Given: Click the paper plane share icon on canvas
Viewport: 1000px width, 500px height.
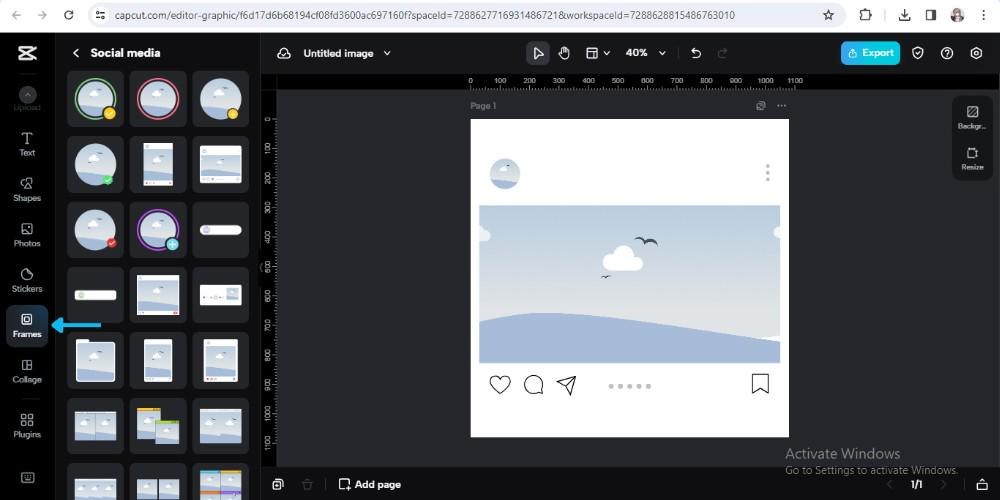Looking at the screenshot, I should click(x=566, y=385).
